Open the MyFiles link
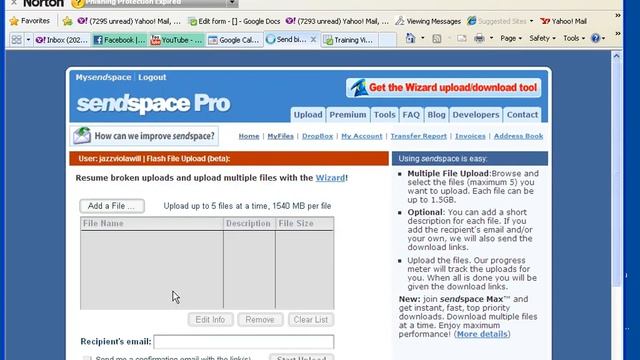 coord(280,136)
